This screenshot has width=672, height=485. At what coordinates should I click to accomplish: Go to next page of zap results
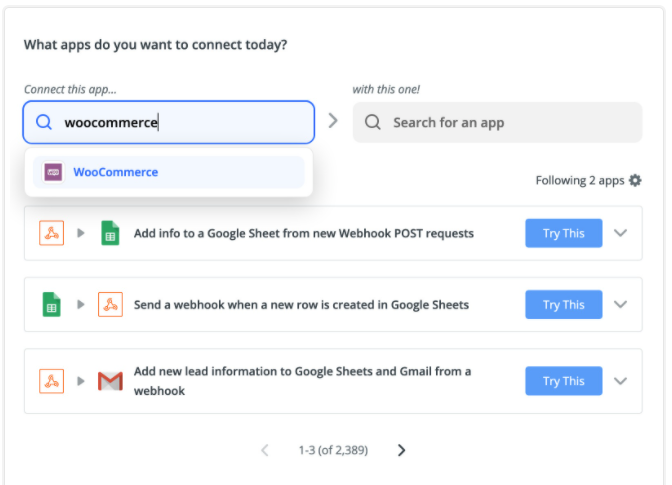pos(401,450)
